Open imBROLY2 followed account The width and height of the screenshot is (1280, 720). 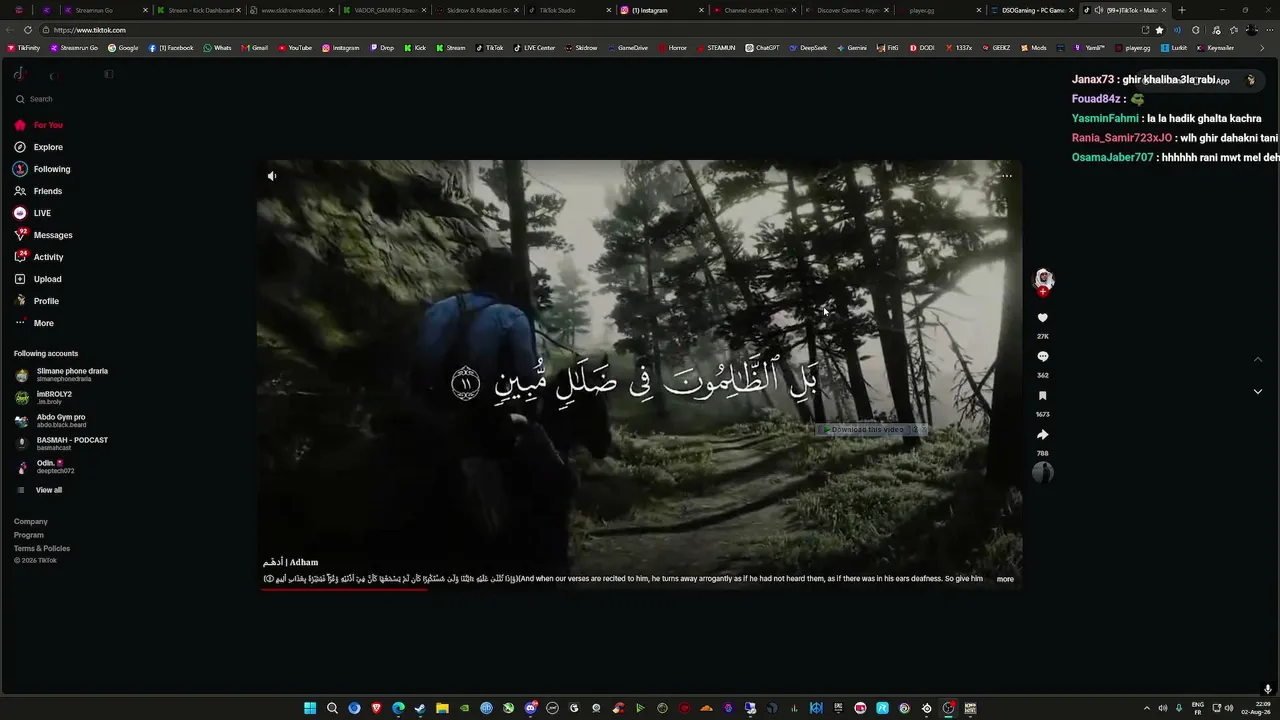coord(44,398)
